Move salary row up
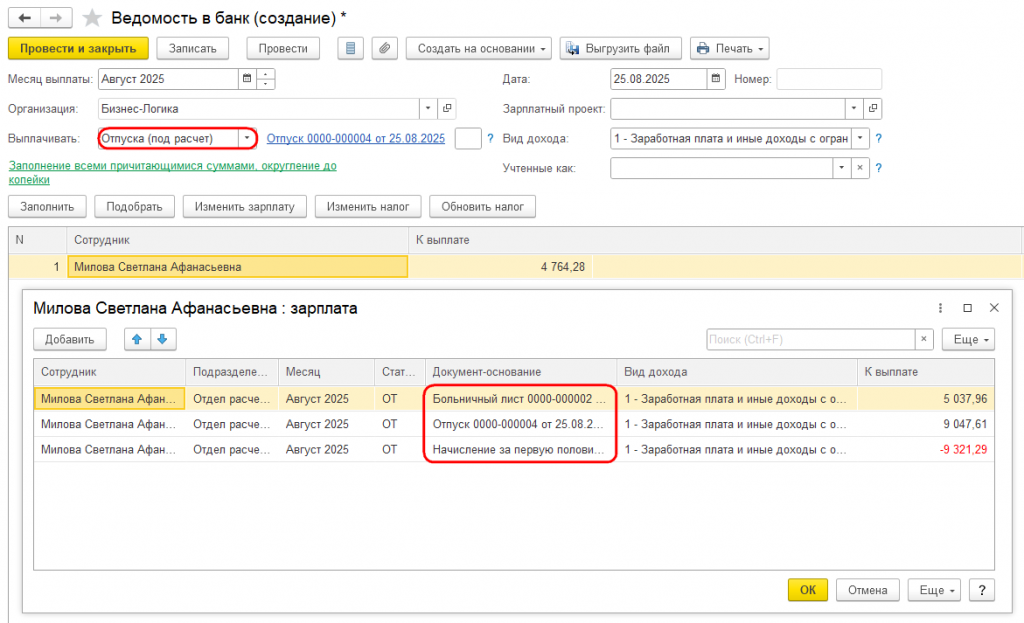The height and width of the screenshot is (623, 1024). click(137, 340)
